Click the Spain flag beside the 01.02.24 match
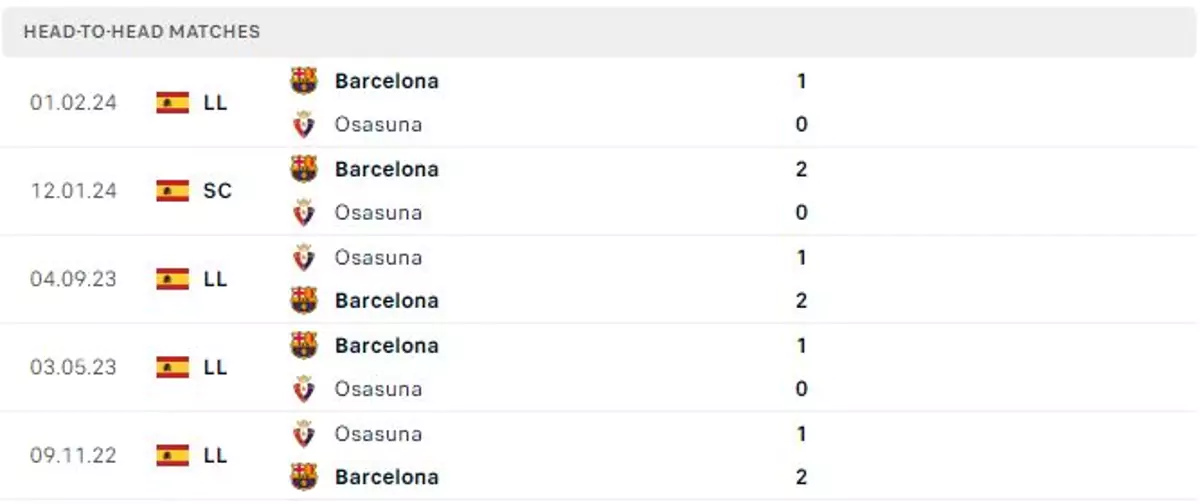This screenshot has height=504, width=1200. tap(173, 102)
